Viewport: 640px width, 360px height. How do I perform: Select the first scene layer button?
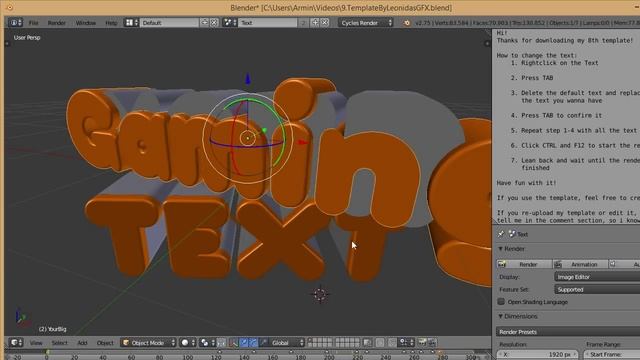coord(310,340)
